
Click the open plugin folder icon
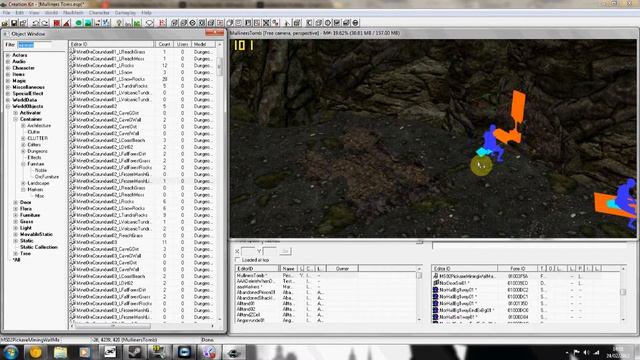pyautogui.click(x=6, y=23)
